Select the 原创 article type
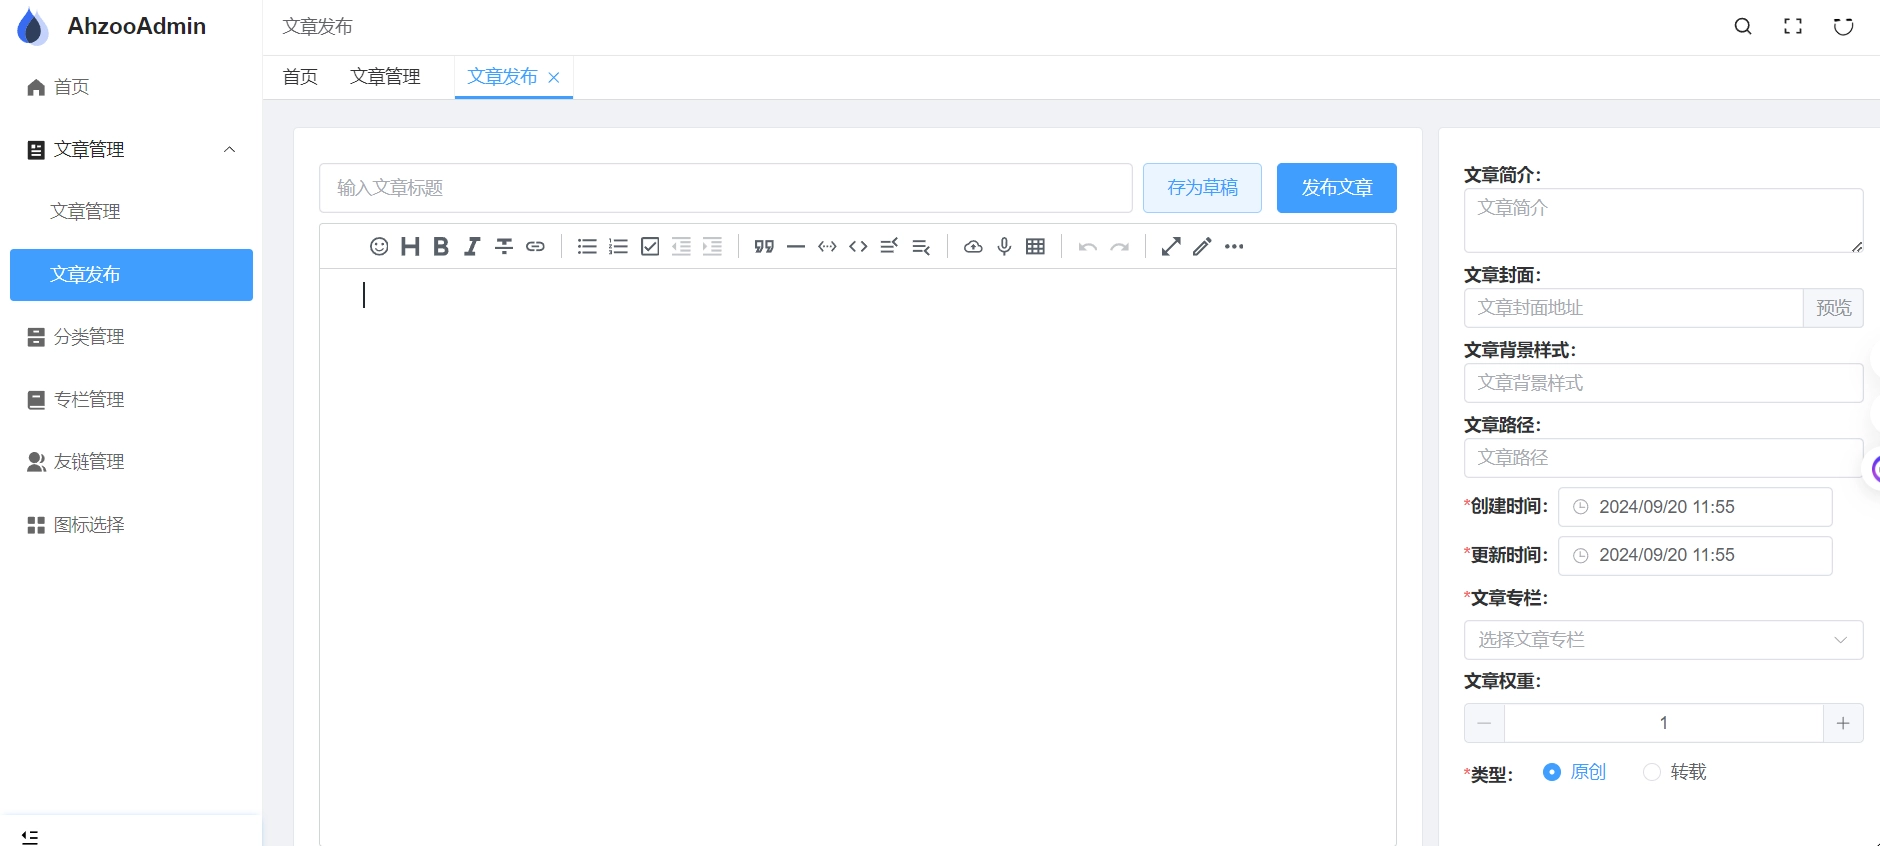 click(1552, 772)
